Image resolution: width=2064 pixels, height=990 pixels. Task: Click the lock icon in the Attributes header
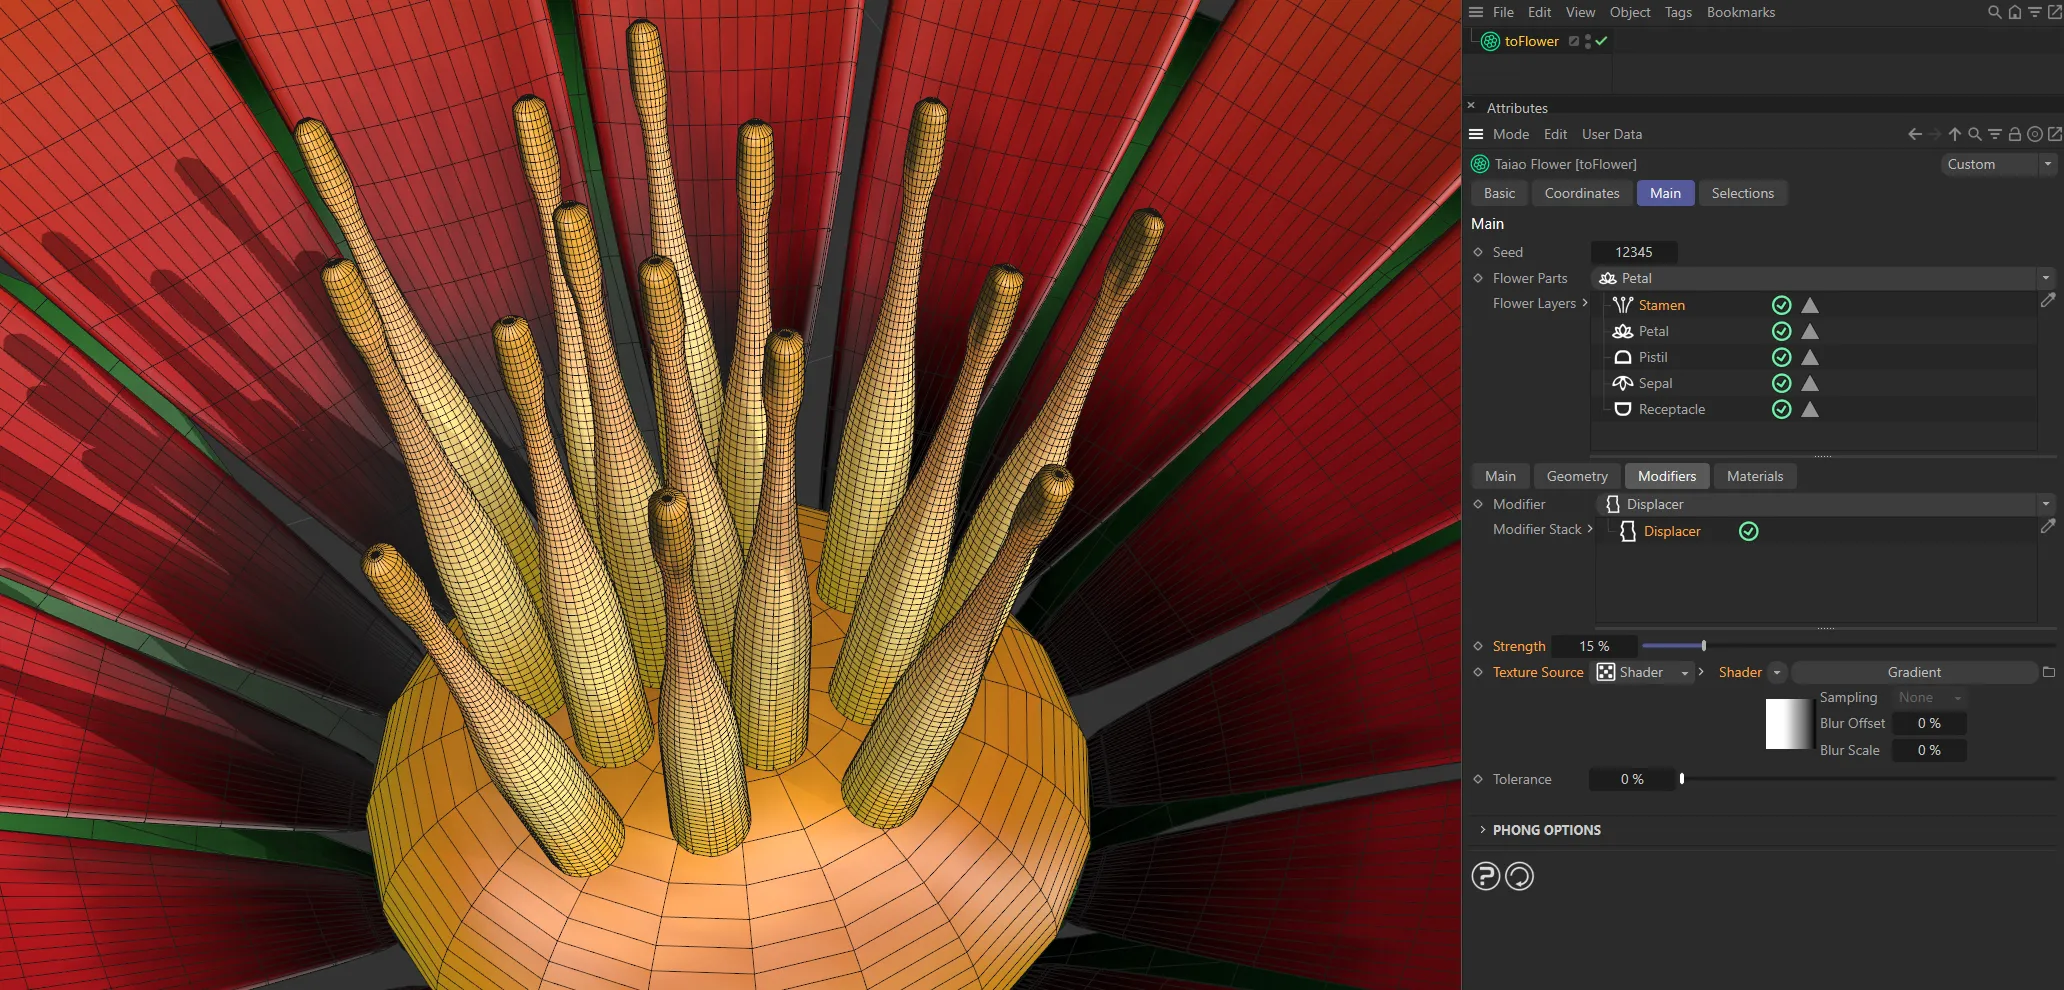(x=2016, y=133)
